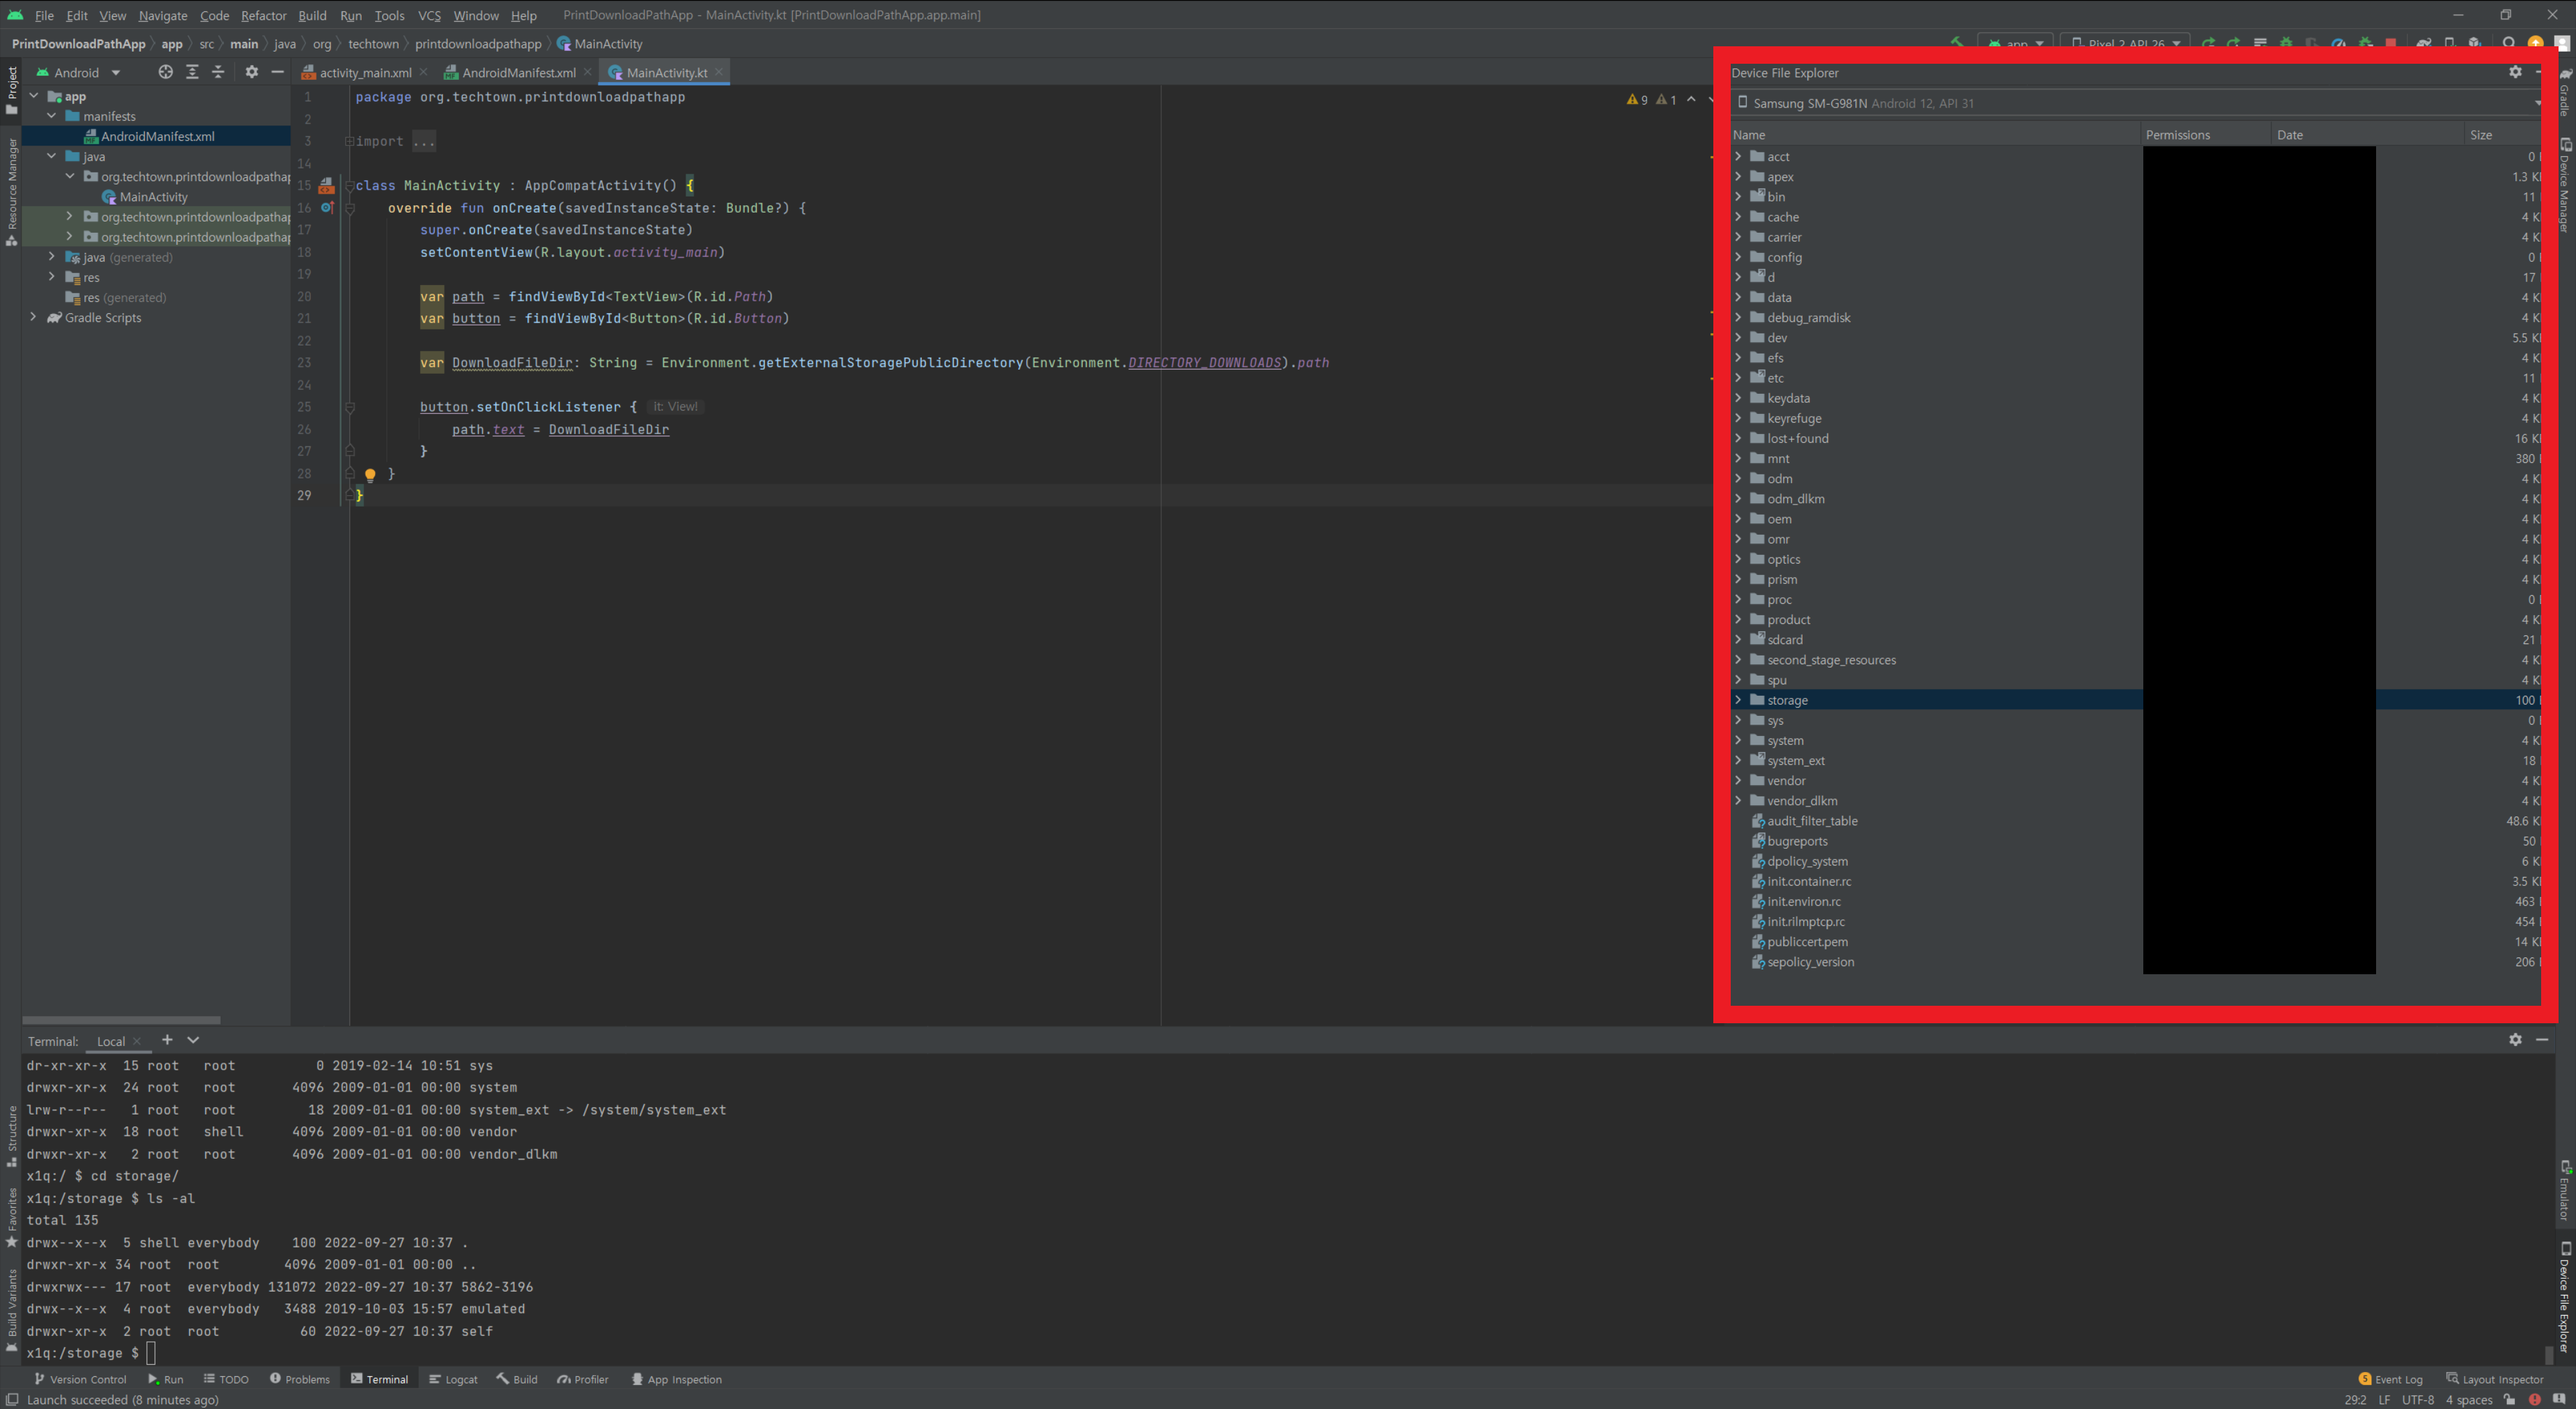Click the yellow lightbulb intention icon

pos(370,474)
